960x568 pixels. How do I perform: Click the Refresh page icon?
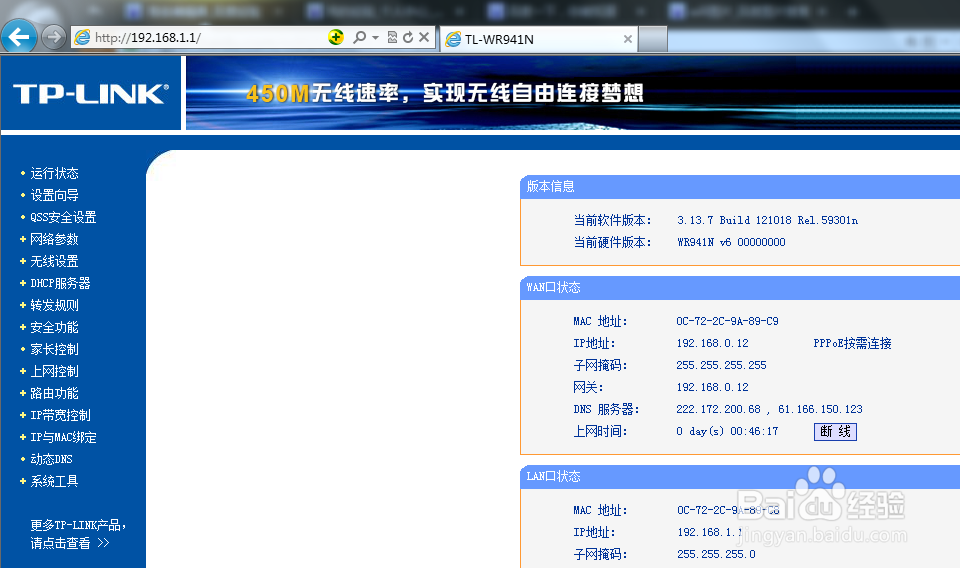[x=408, y=37]
